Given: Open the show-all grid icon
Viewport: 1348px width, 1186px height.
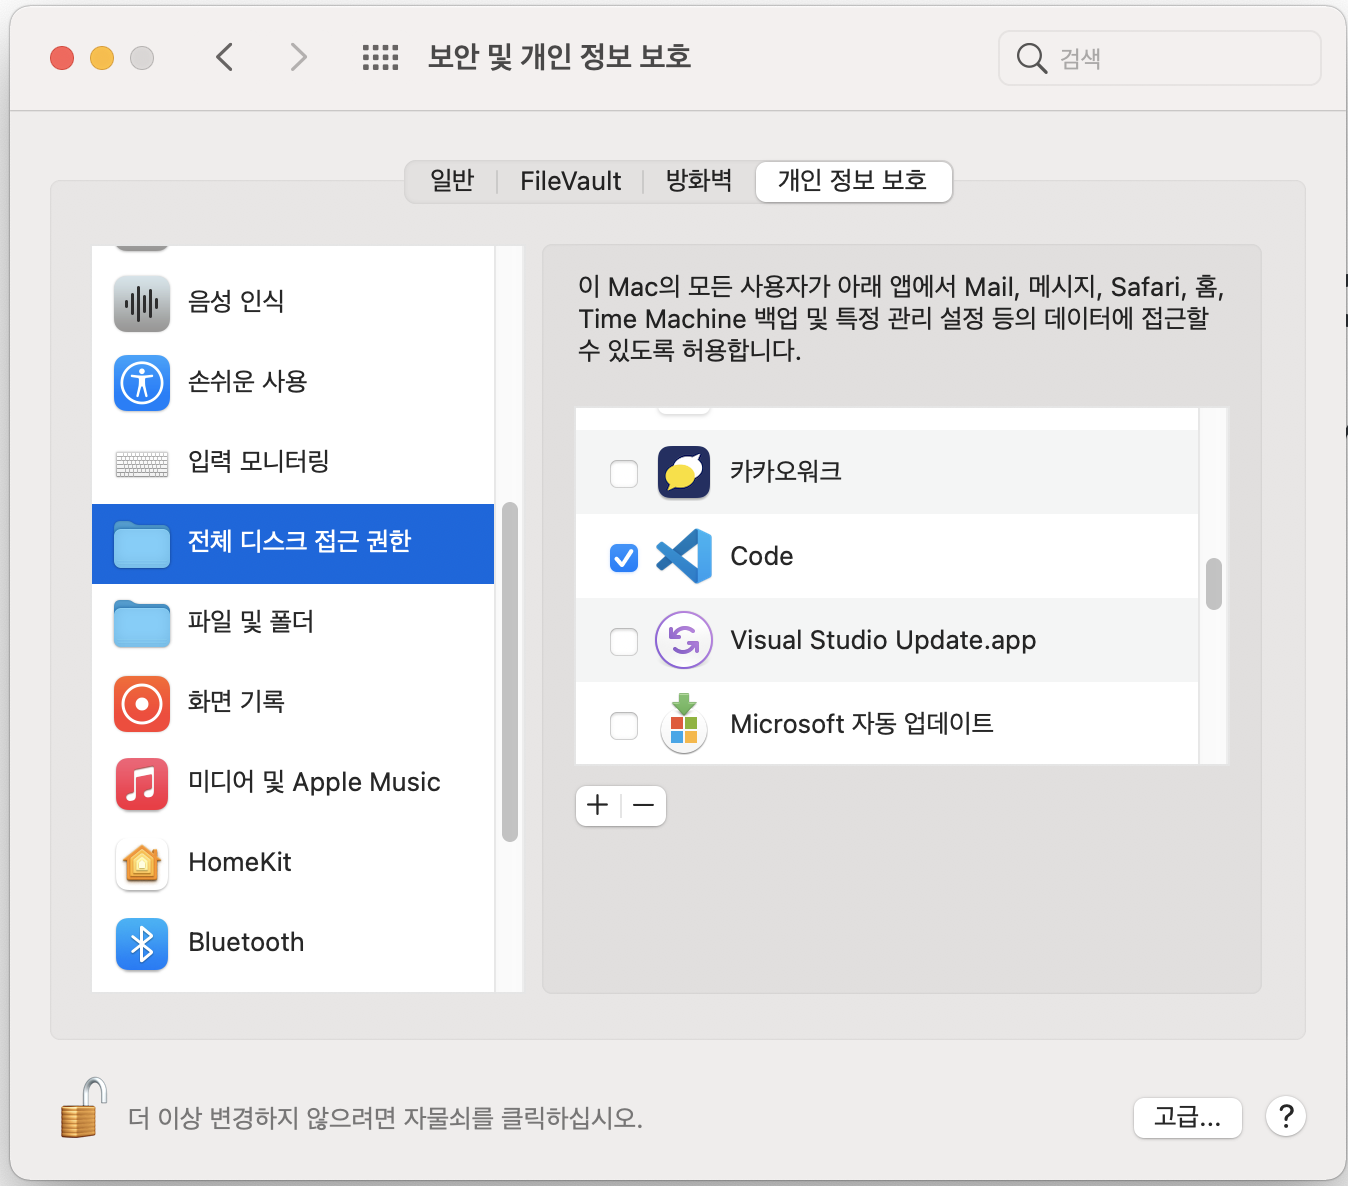Looking at the screenshot, I should point(380,58).
